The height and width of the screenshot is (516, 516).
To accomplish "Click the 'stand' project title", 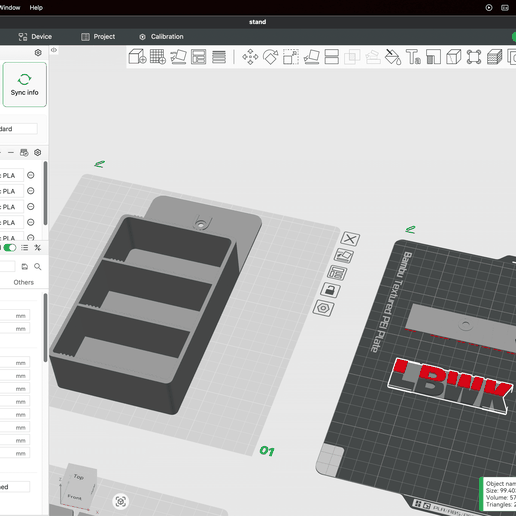I will pos(258,22).
